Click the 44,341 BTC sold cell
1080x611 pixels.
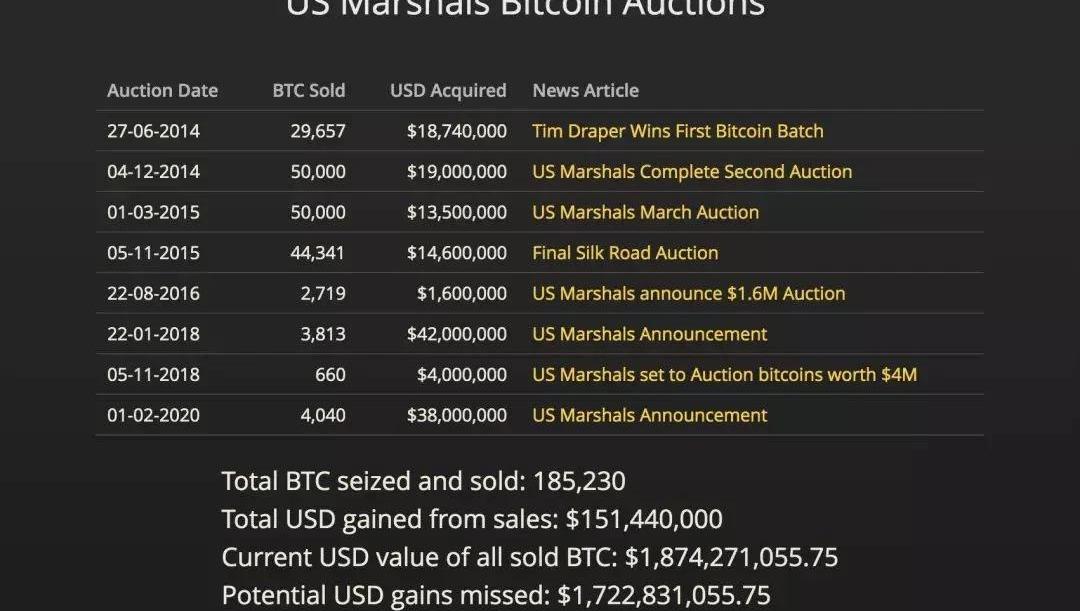(x=317, y=253)
